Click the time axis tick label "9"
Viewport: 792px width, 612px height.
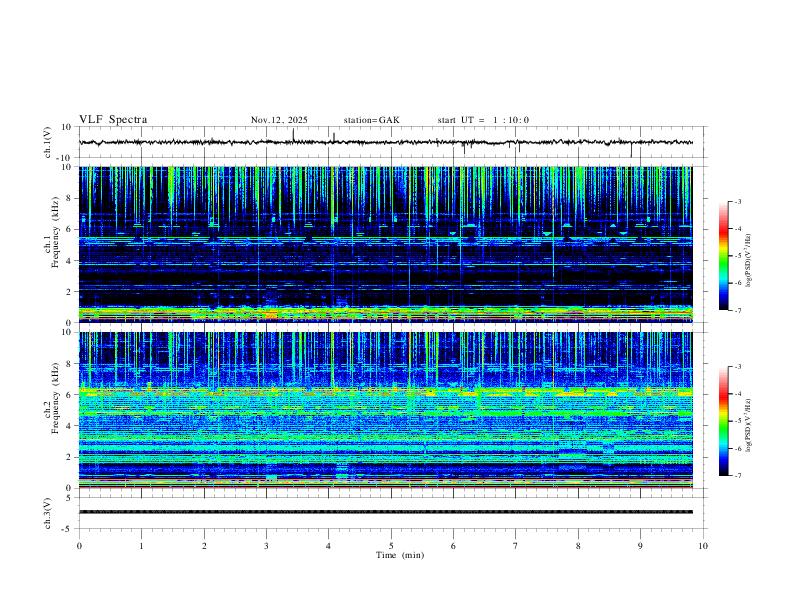coord(640,546)
